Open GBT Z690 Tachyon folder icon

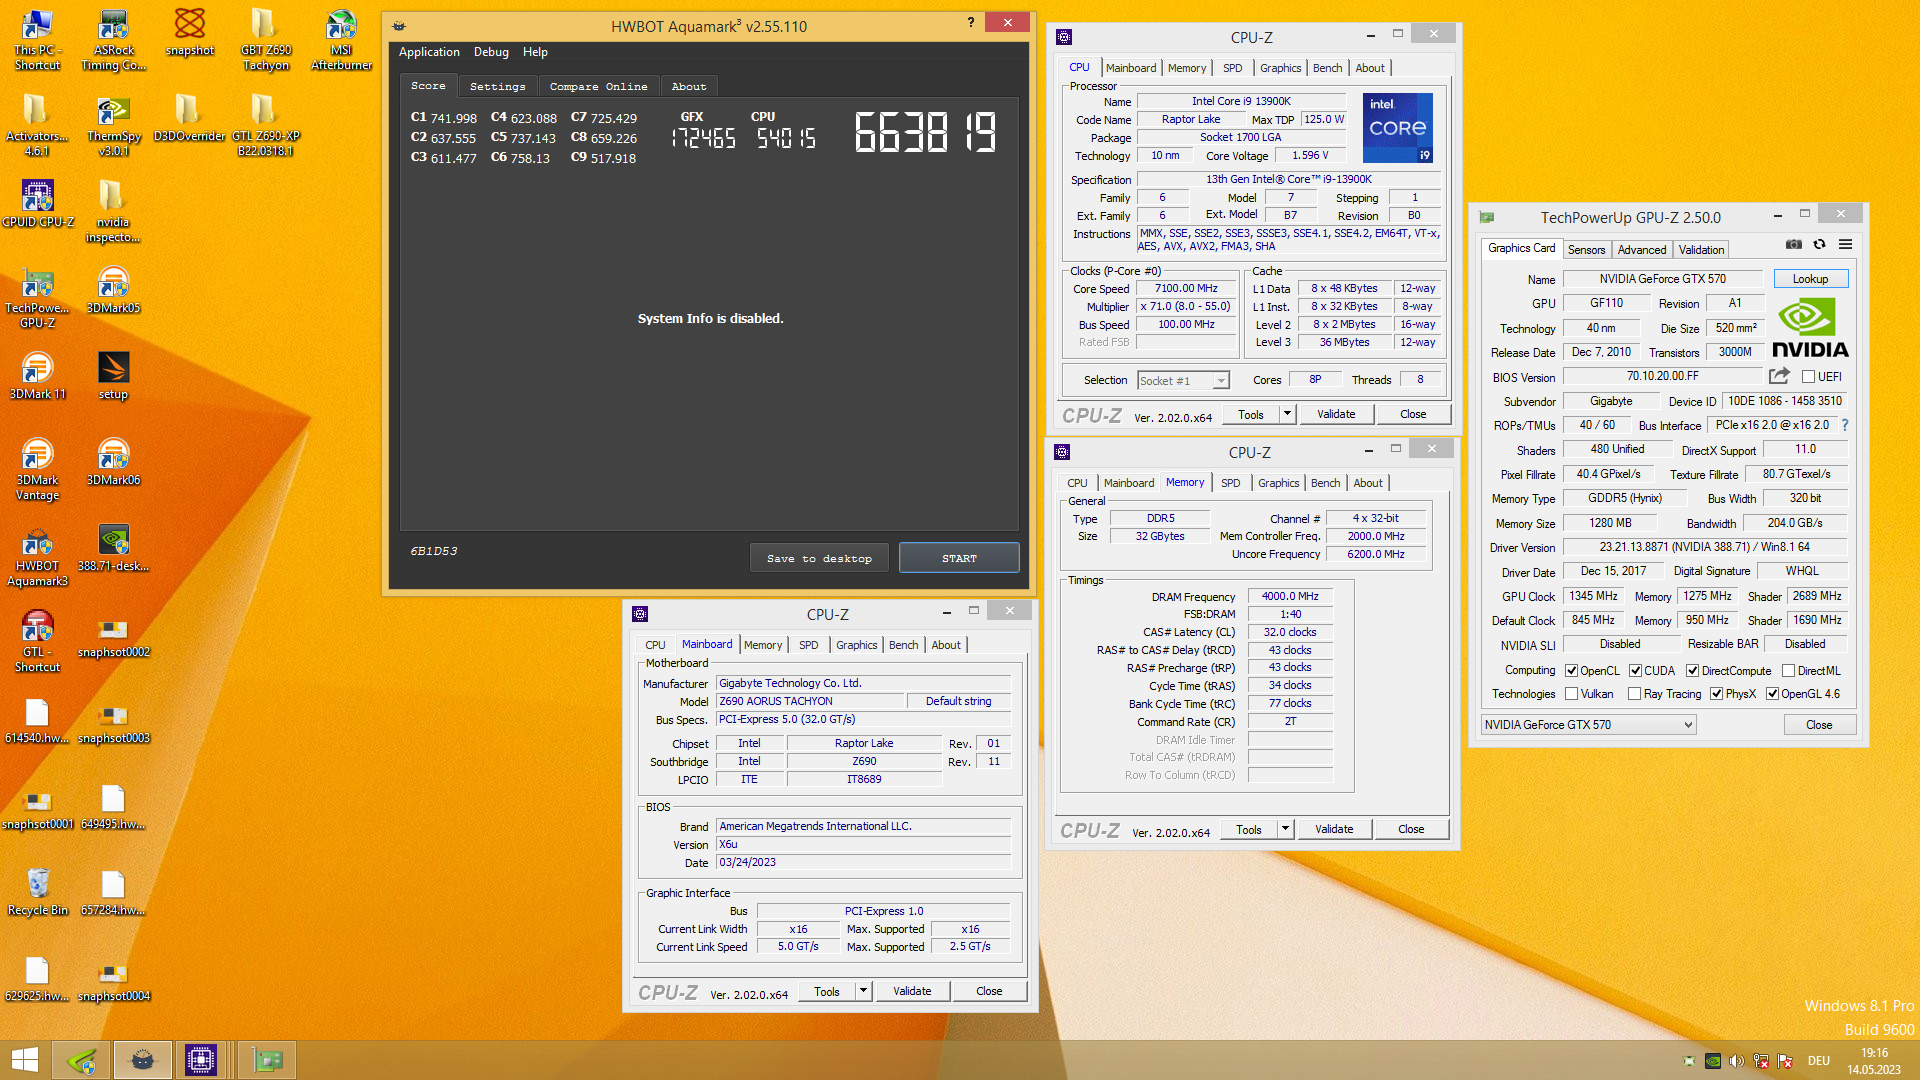pyautogui.click(x=265, y=40)
